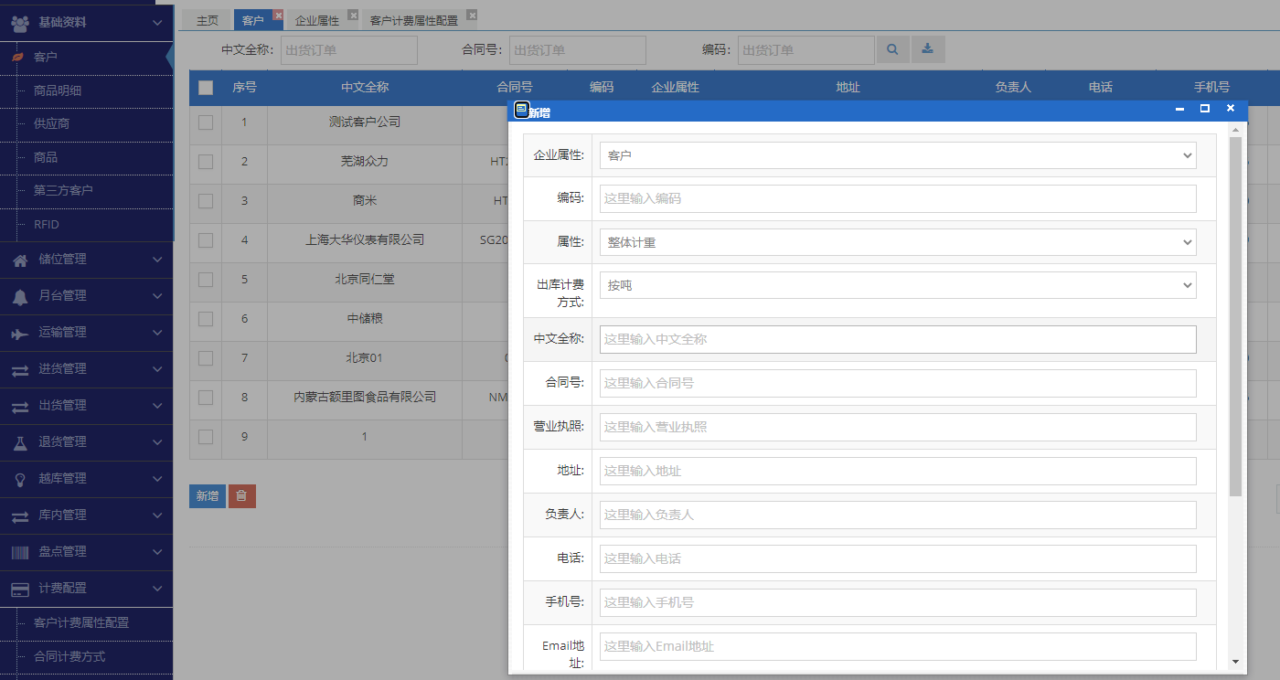Check the row for 商米

point(206,201)
